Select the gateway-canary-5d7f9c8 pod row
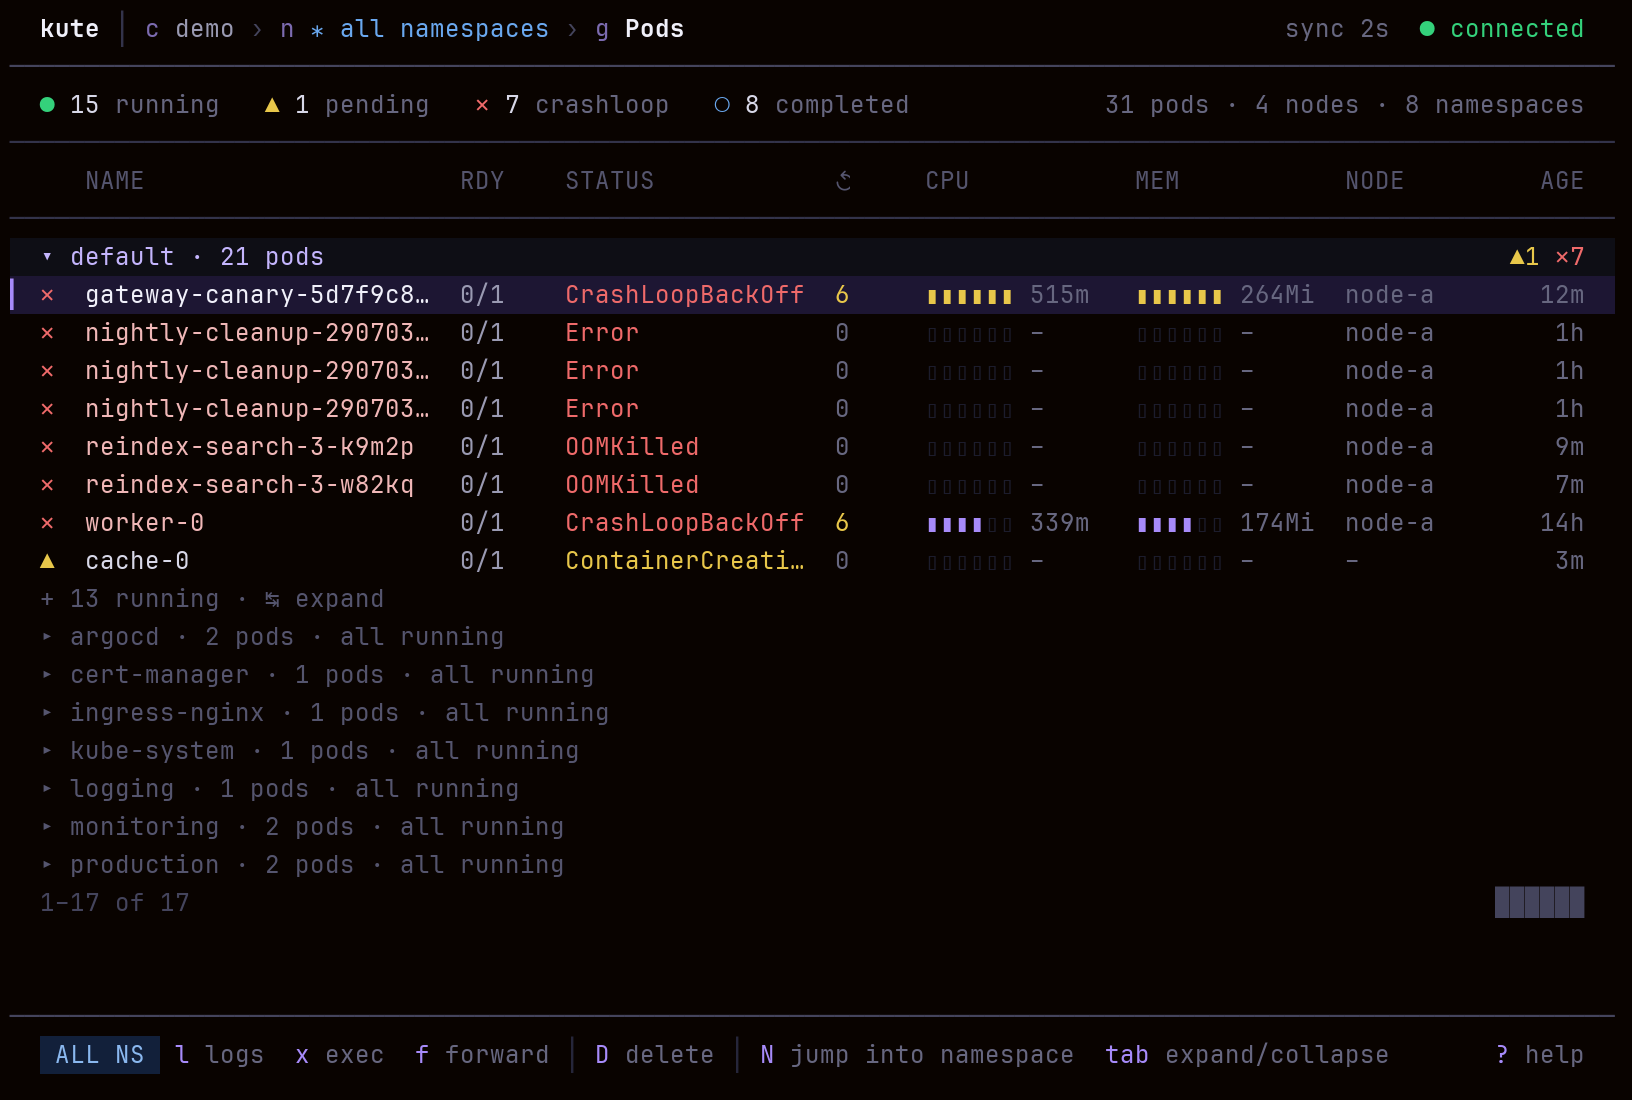Image resolution: width=1632 pixels, height=1100 pixels. point(812,295)
